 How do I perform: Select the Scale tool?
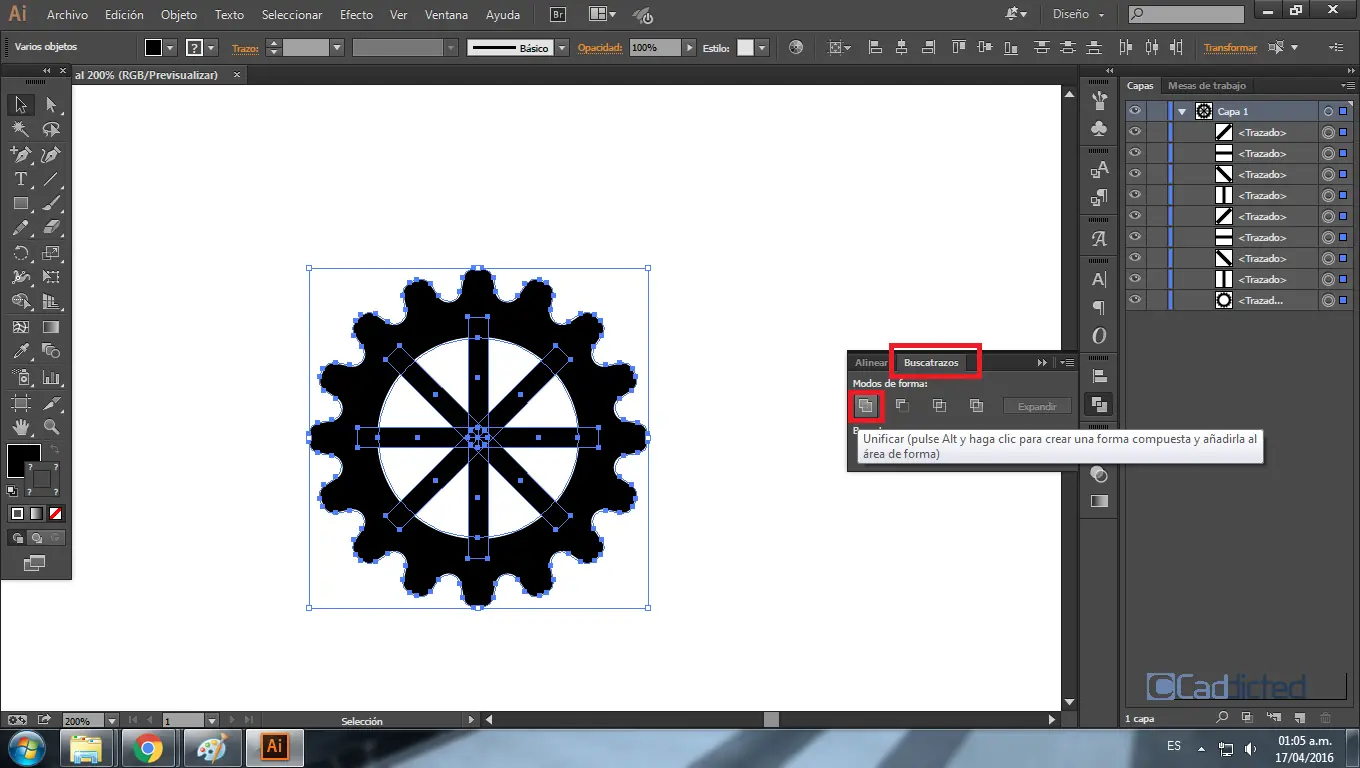pos(51,253)
